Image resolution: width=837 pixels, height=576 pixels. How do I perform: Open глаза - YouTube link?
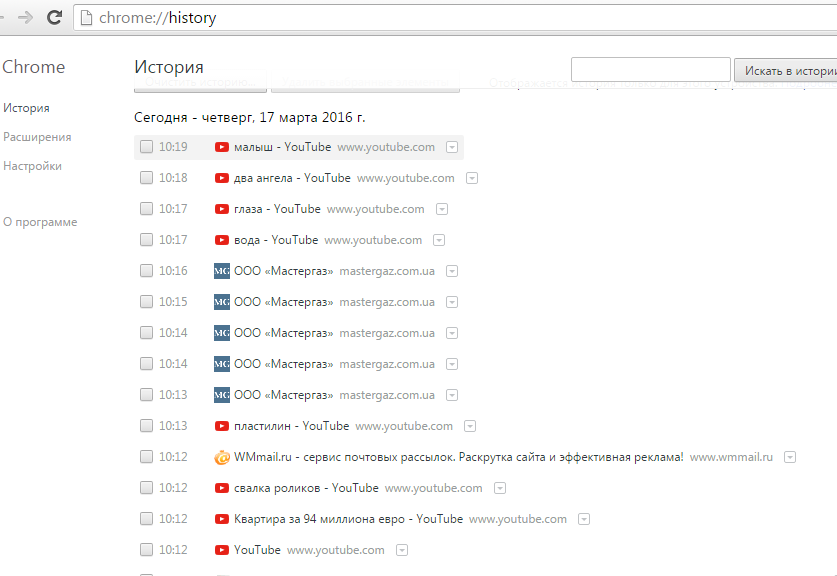coord(277,209)
